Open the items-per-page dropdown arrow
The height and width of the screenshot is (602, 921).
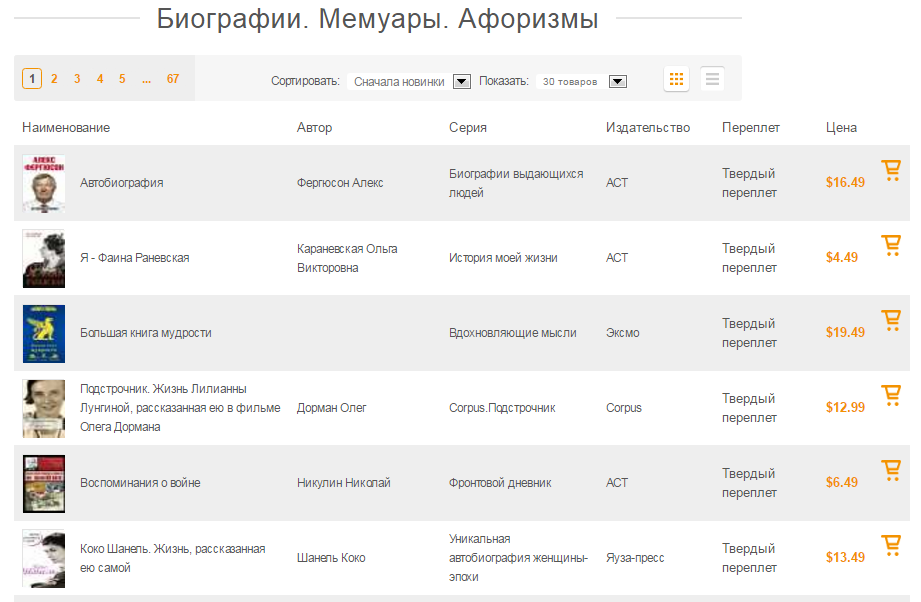[x=617, y=82]
